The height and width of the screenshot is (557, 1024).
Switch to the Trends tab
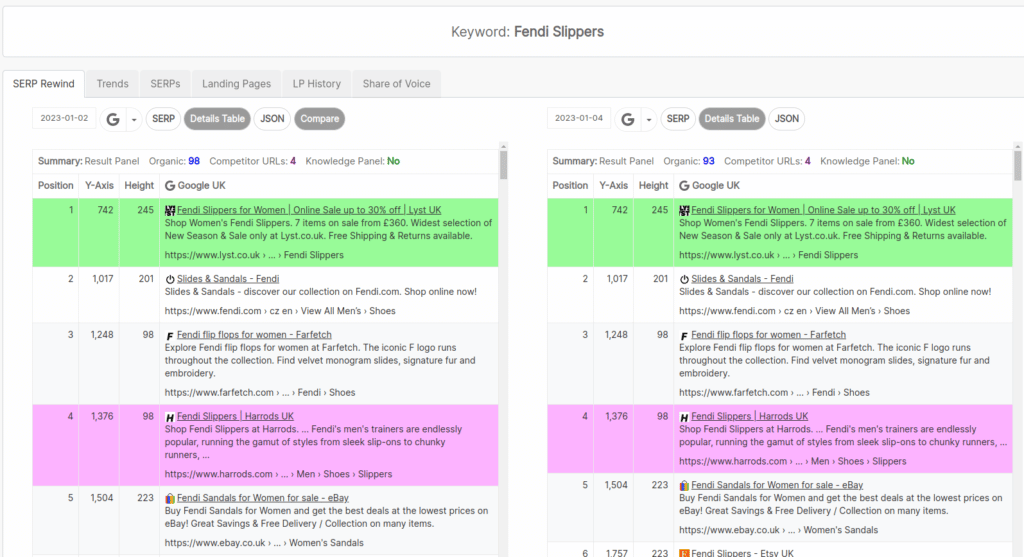112,84
